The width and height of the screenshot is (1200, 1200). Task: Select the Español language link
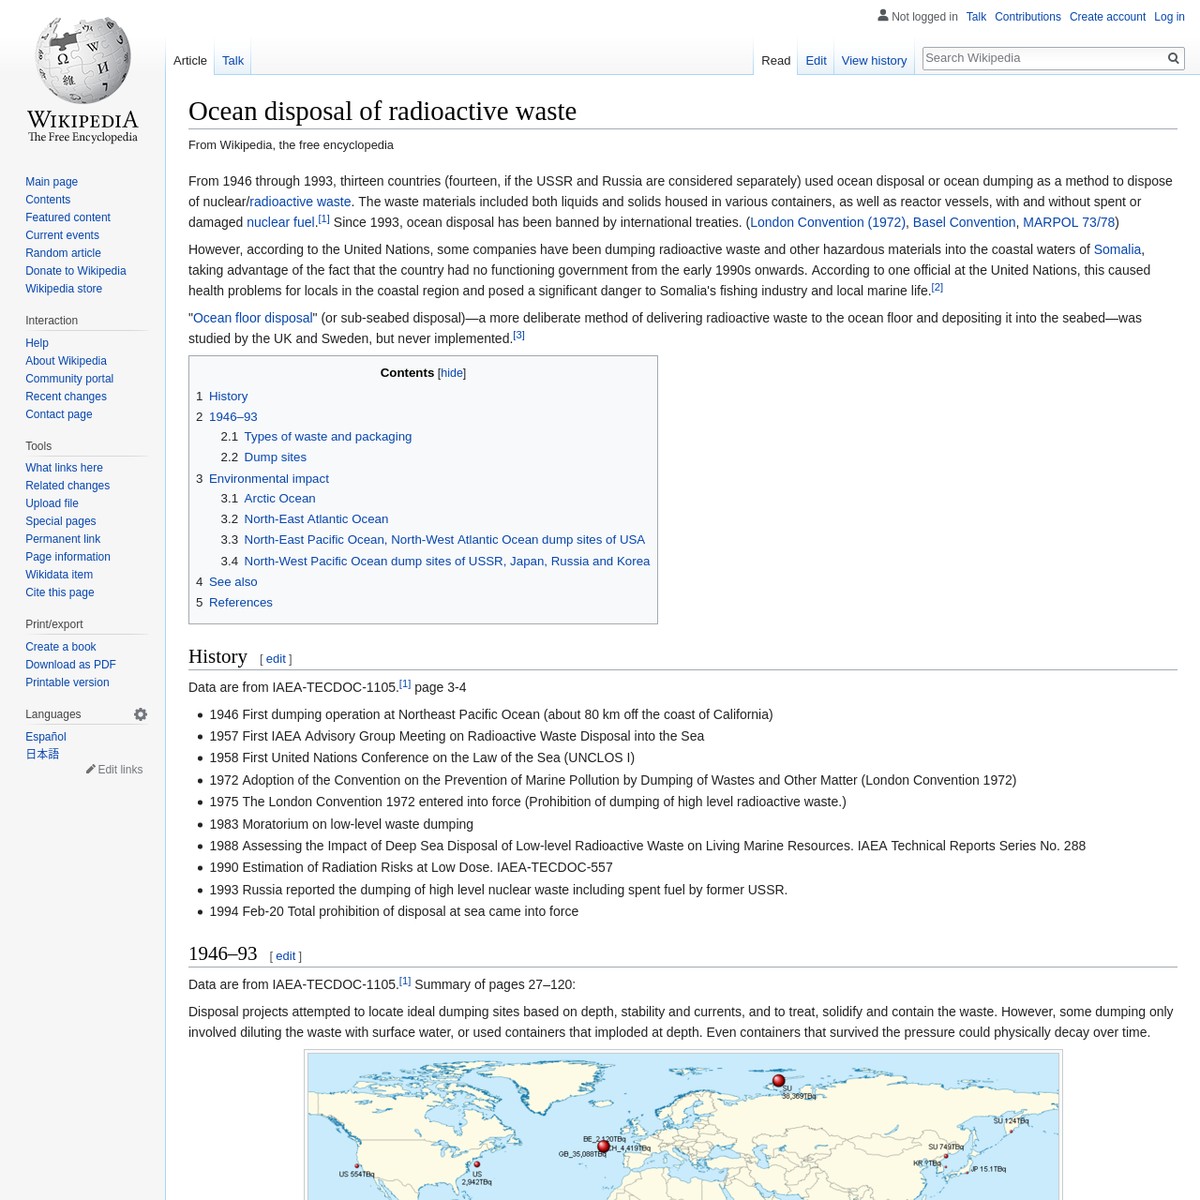(45, 736)
